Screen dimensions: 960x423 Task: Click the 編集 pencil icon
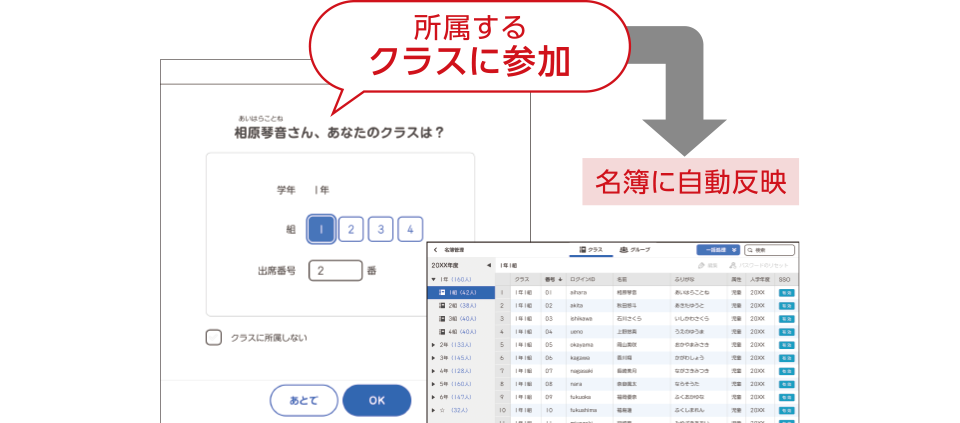click(699, 265)
